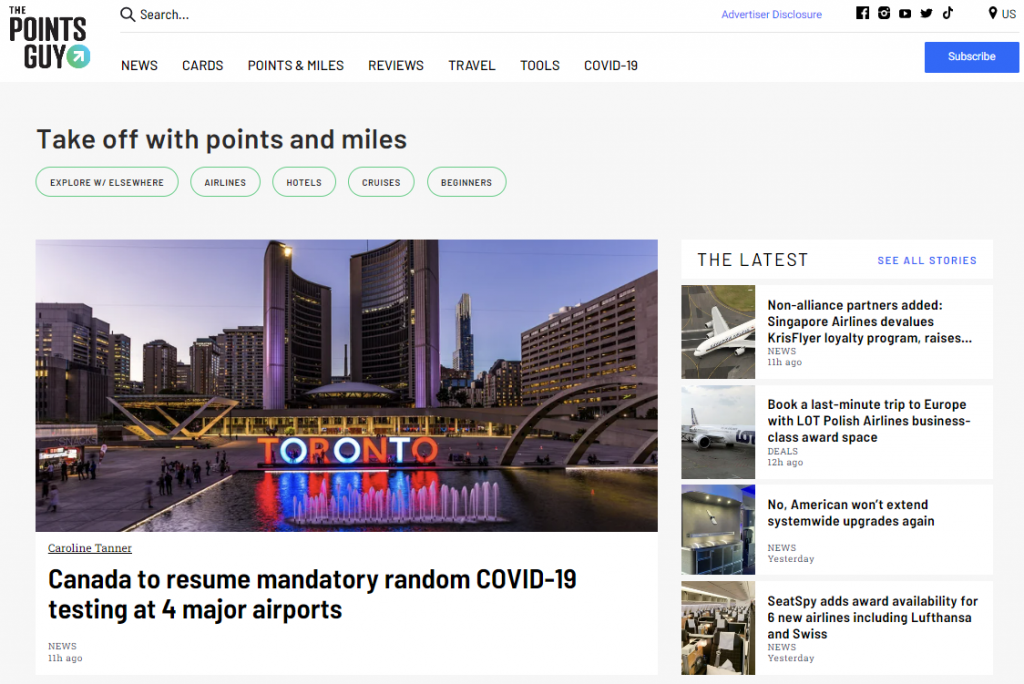Click the Toronto featured article image
The image size is (1024, 684).
[346, 385]
